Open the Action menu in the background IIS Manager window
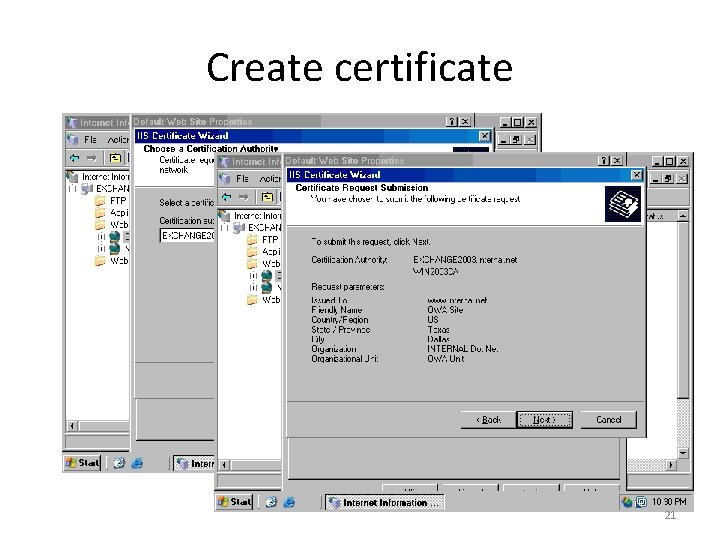Image resolution: width=720 pixels, height=540 pixels. (118, 140)
